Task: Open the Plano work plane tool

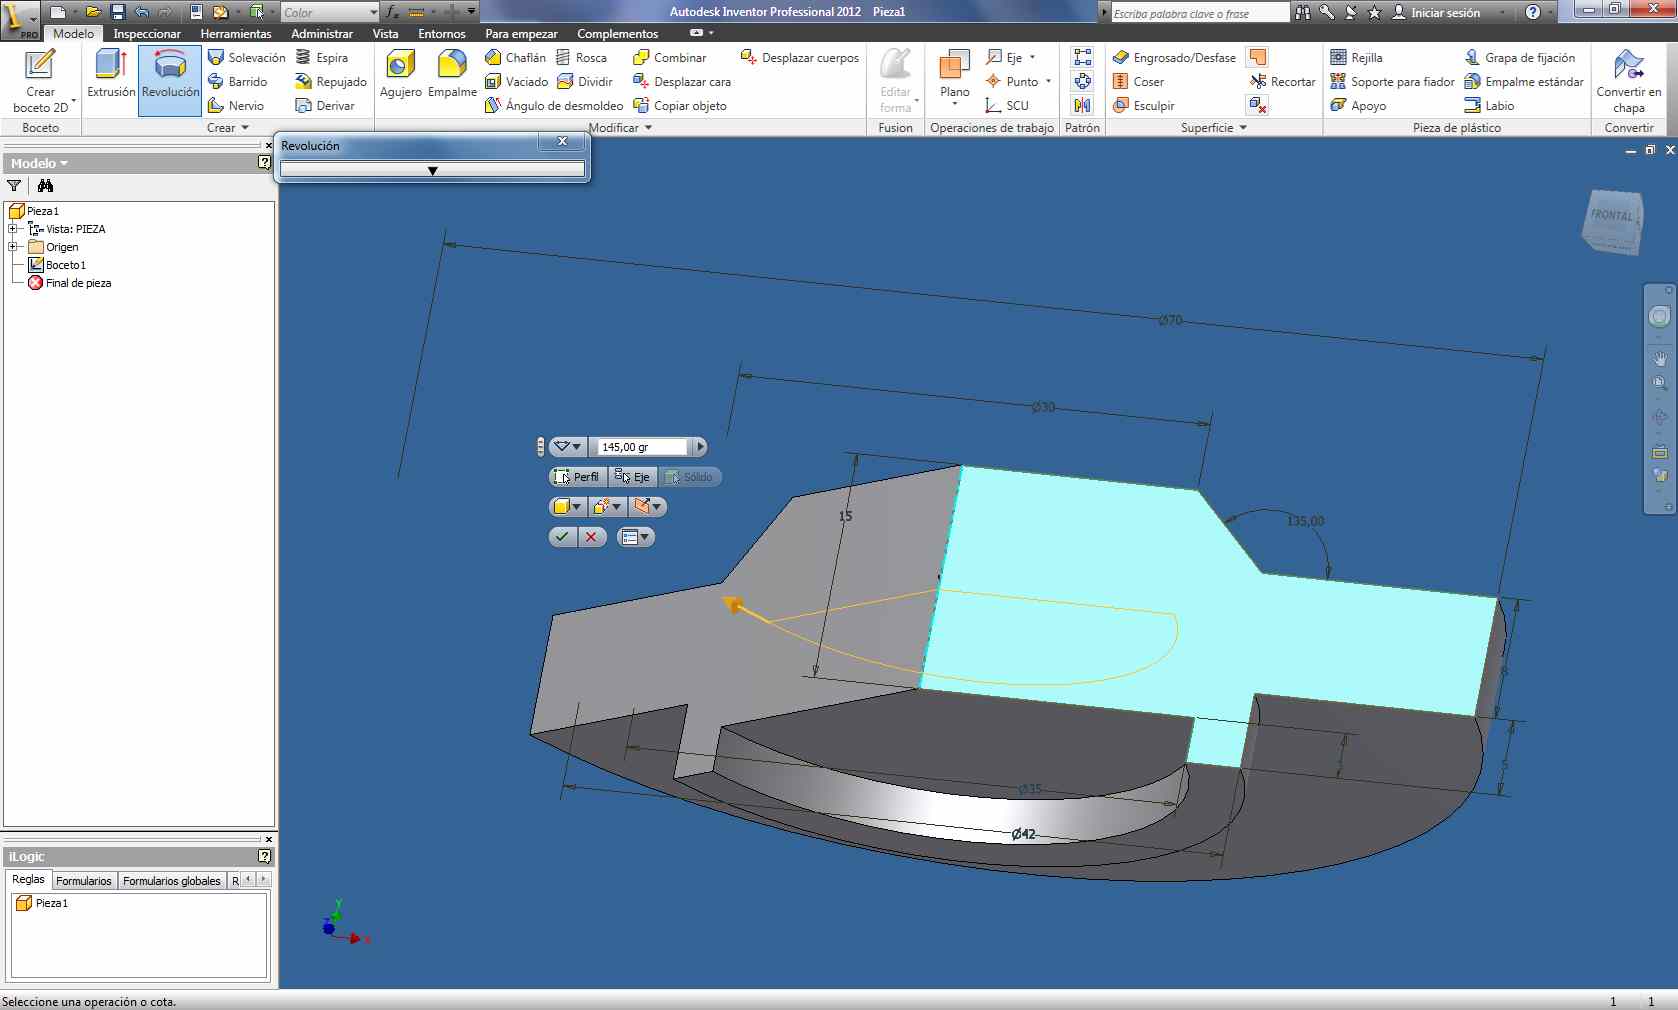Action: (954, 78)
